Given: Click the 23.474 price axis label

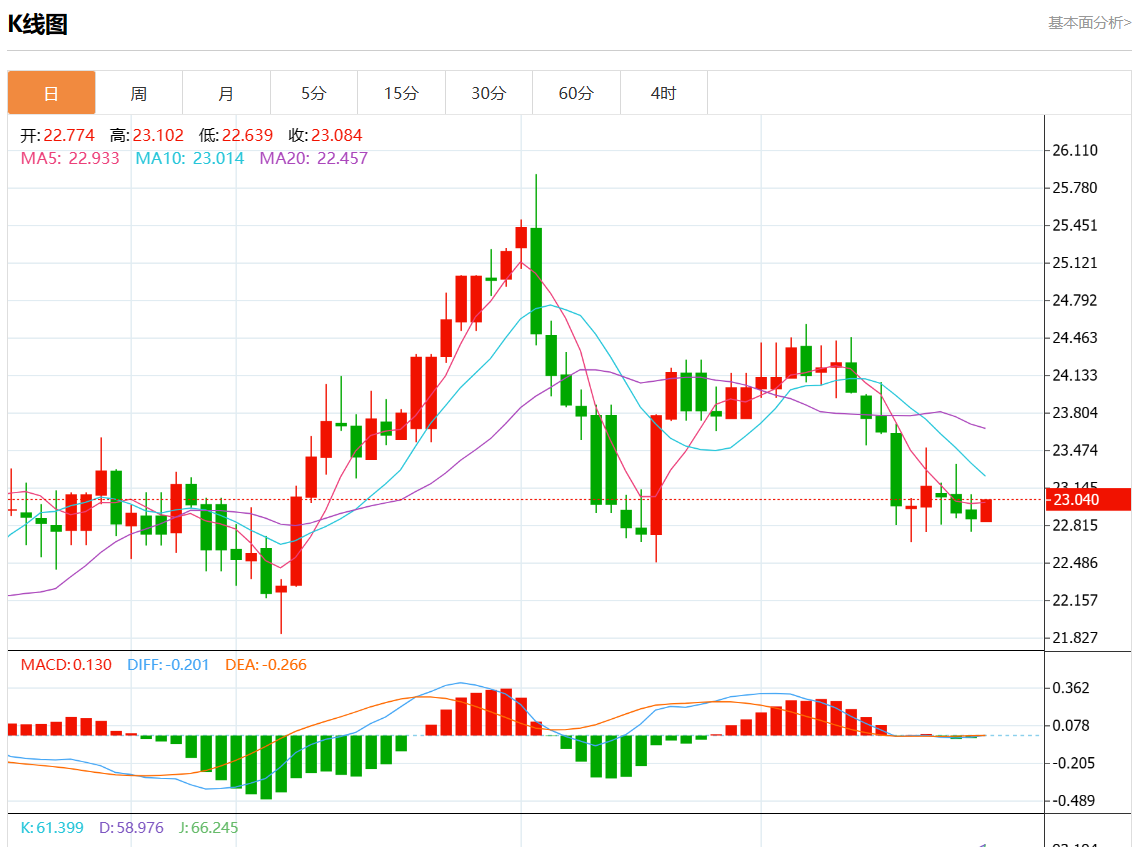Looking at the screenshot, I should coord(1074,450).
